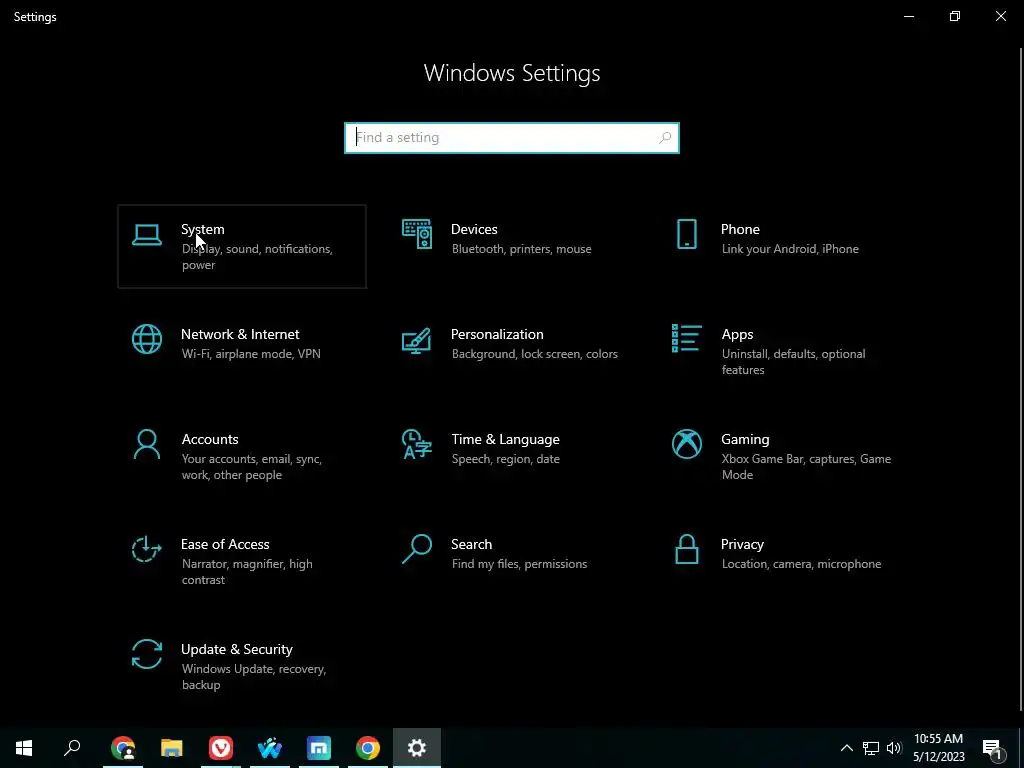This screenshot has height=768, width=1024.
Task: Focus the Find a setting search field
Action: [x=512, y=138]
